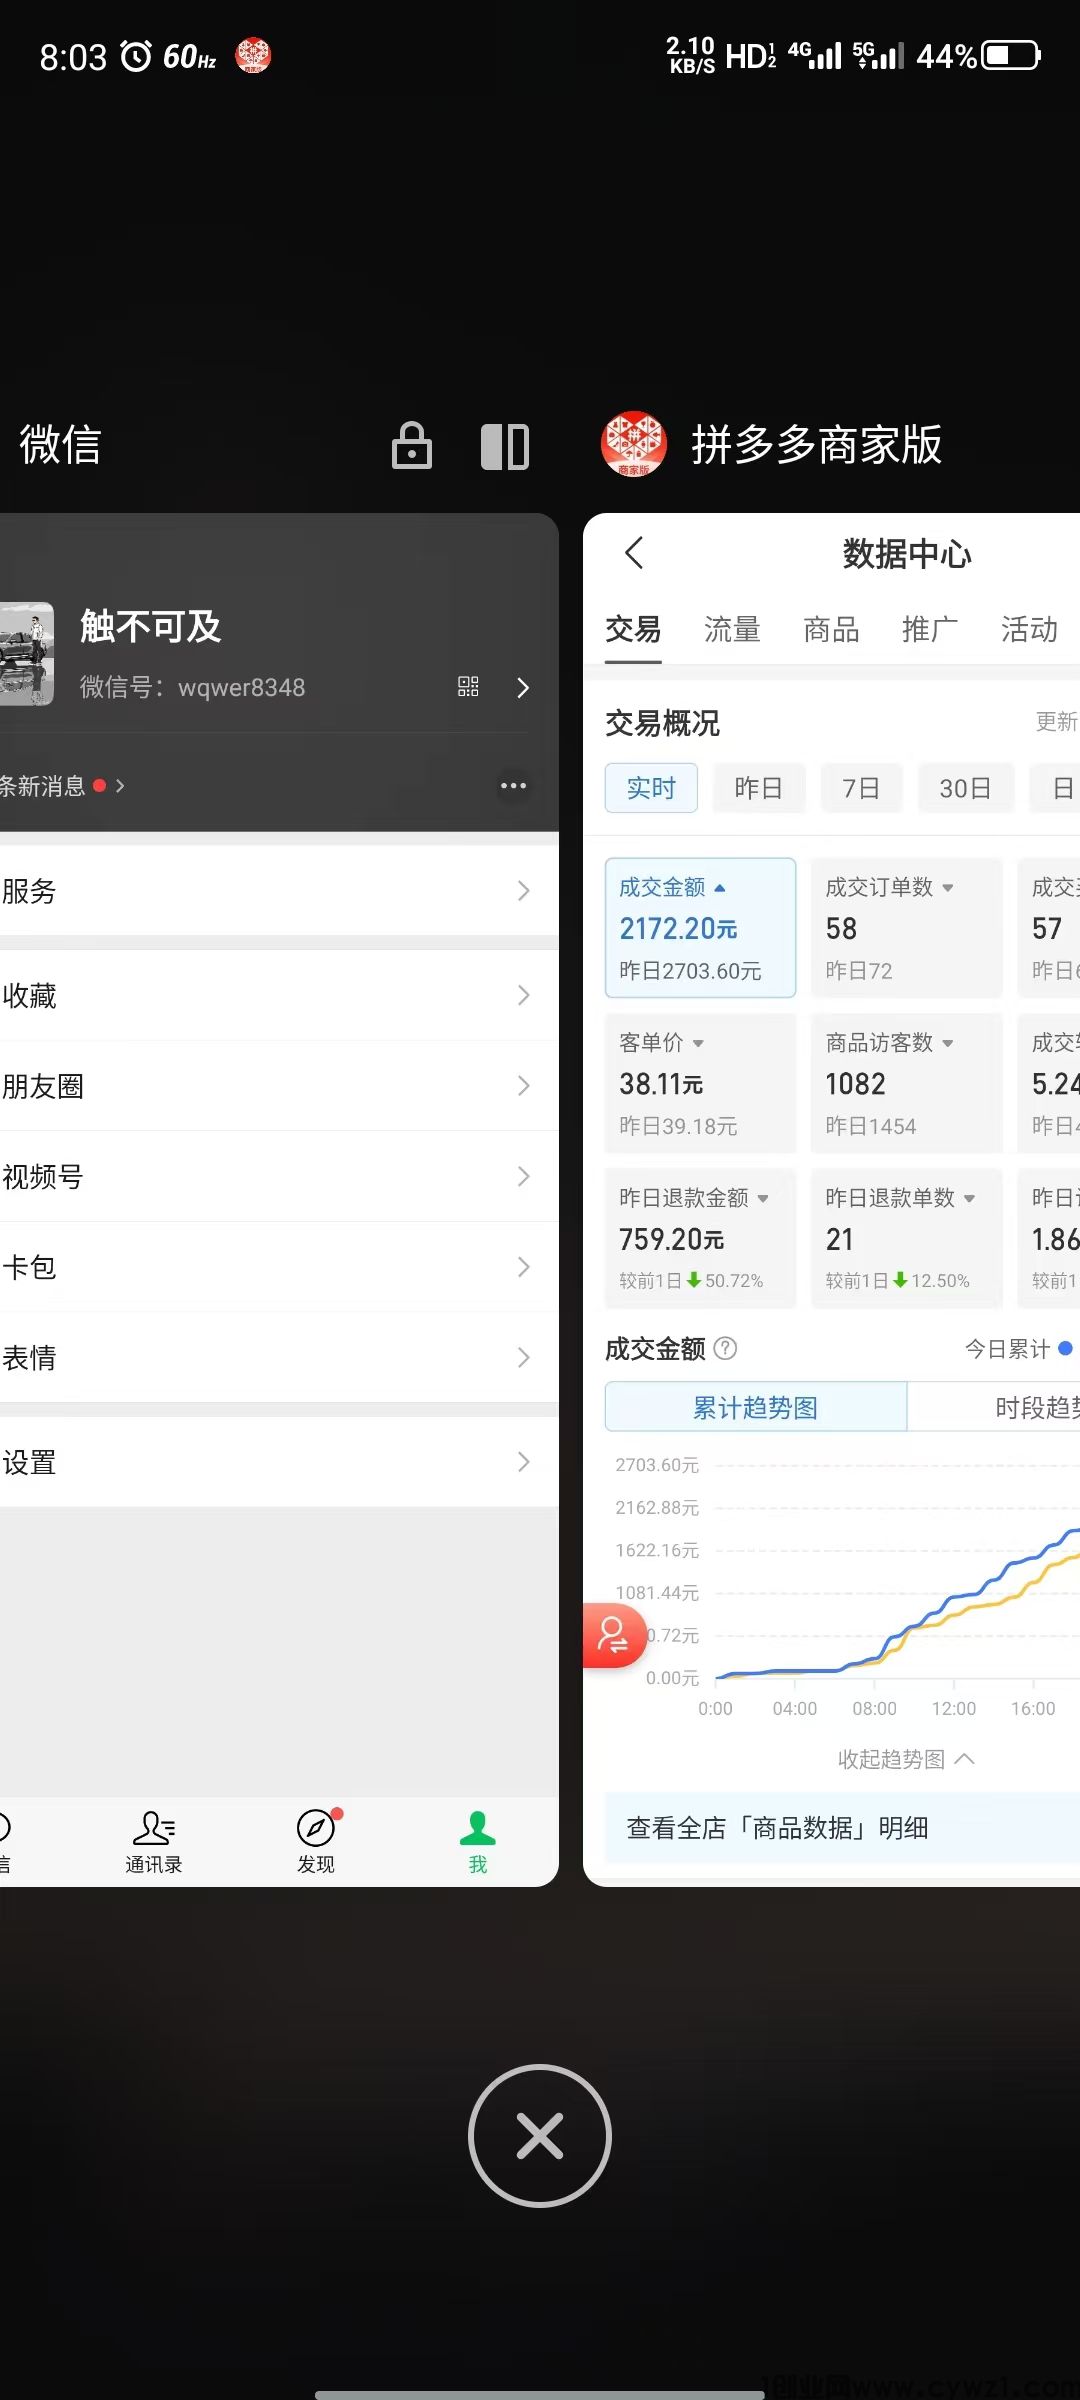Select the 实时 time range
Screen dimensions: 1080x2400
(651, 788)
